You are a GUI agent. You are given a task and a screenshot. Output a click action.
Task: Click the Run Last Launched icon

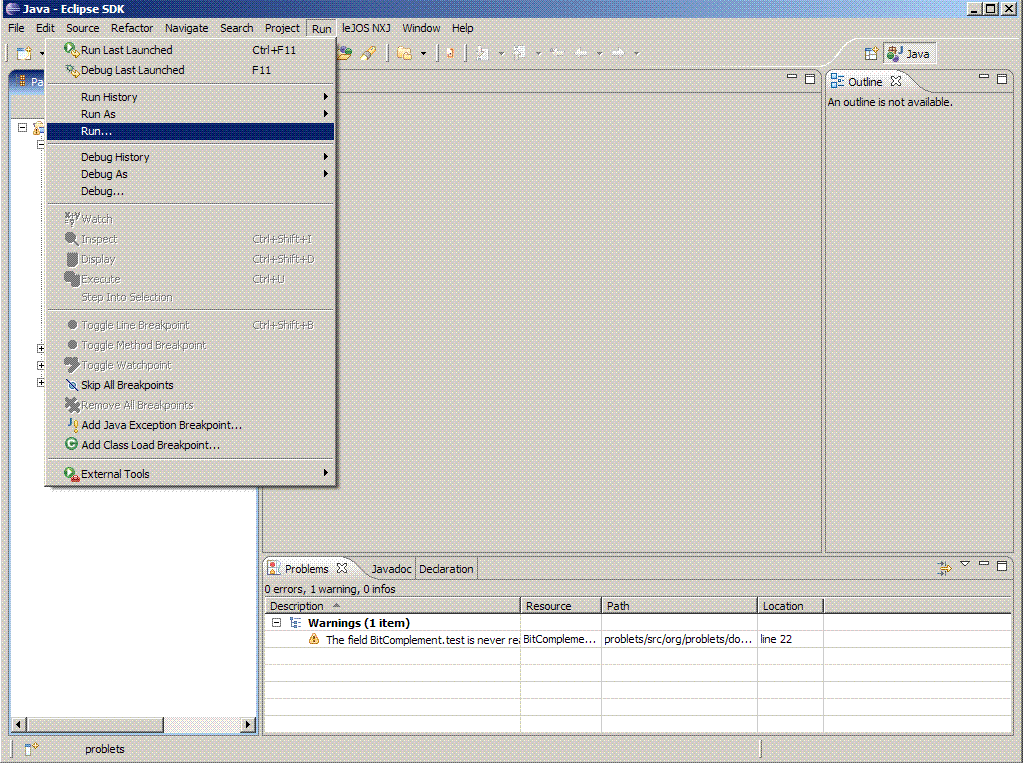71,50
